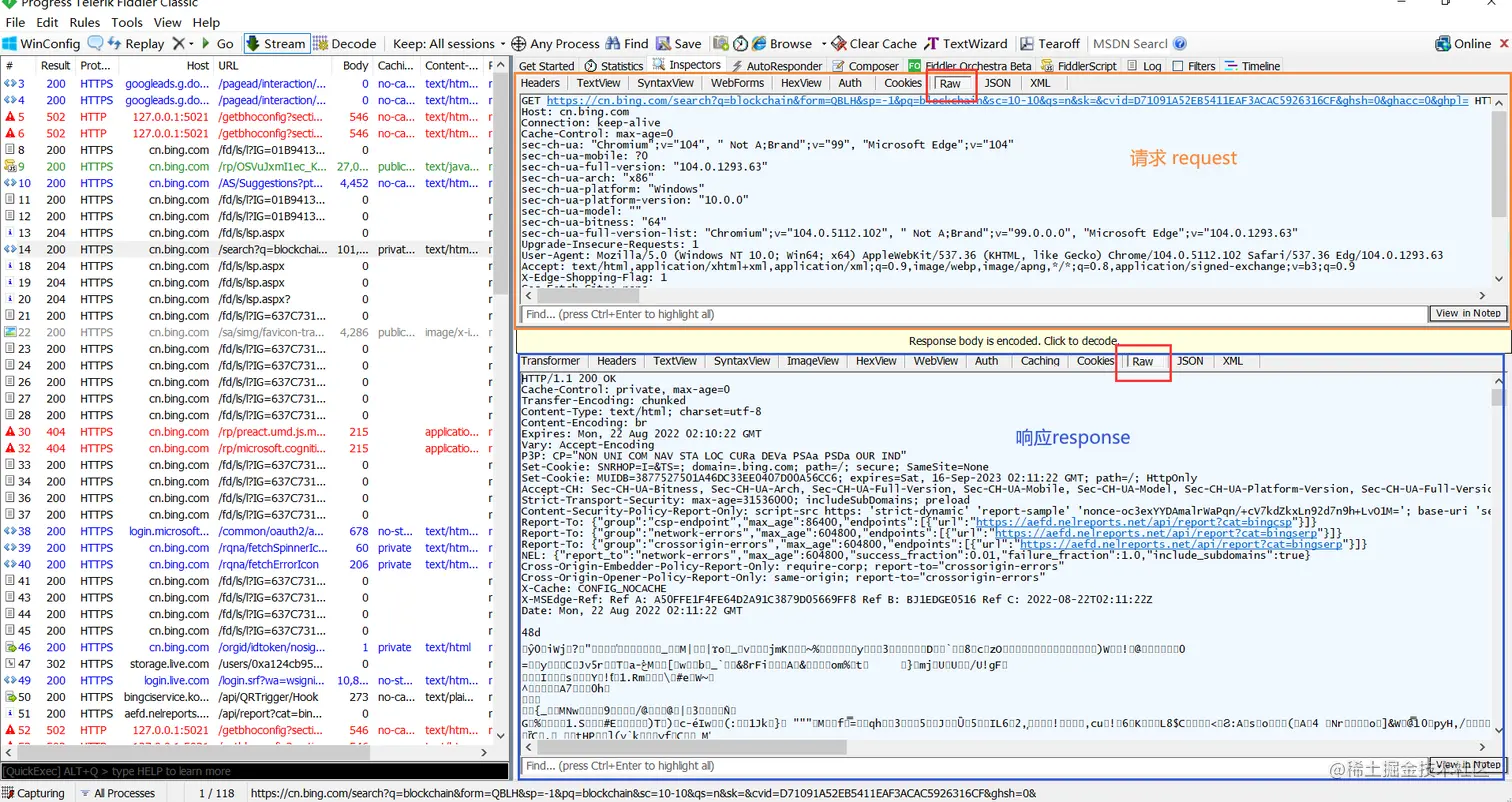Screen dimensions: 1512x802
Task: Select response ImageView inspector tab
Action: pos(812,361)
